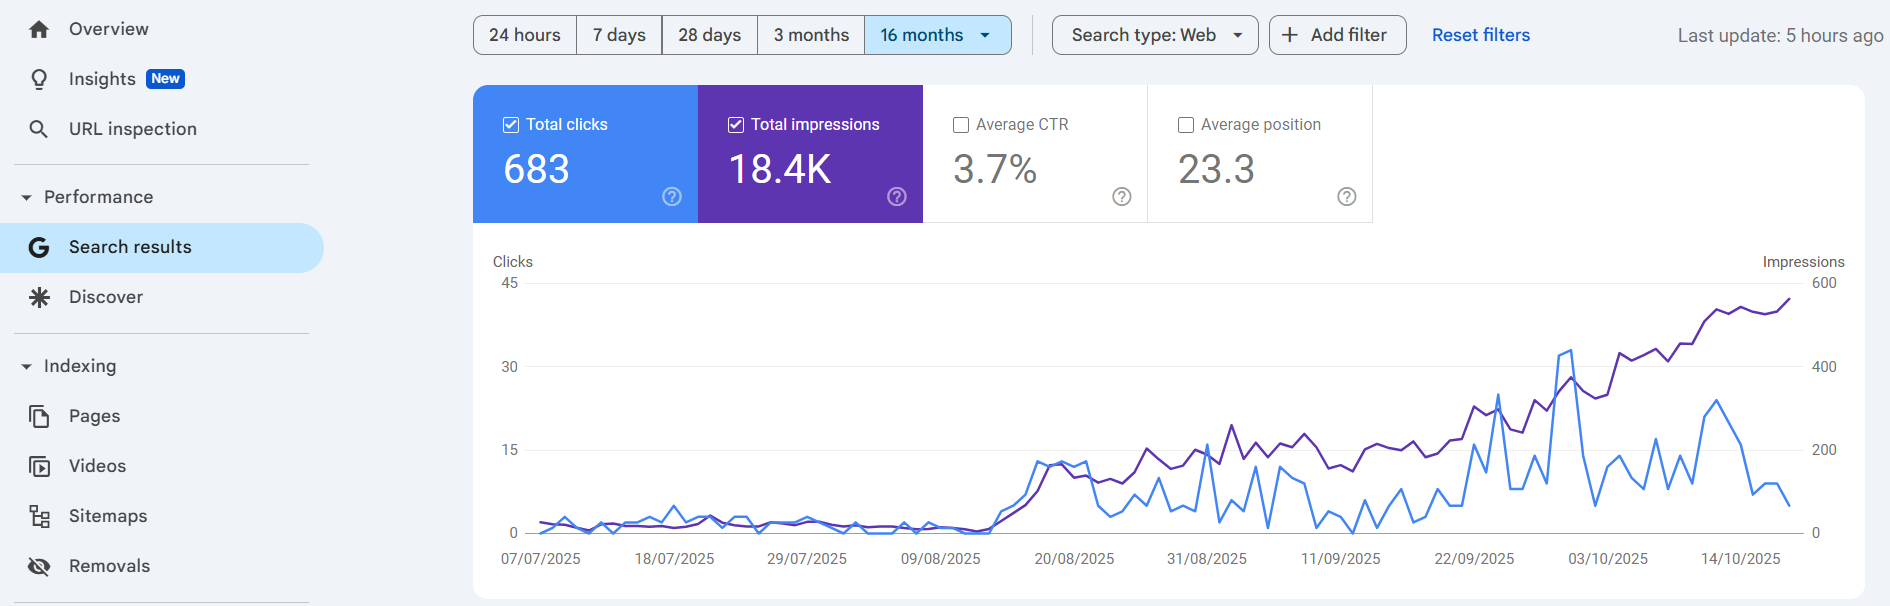Click the Add filter button
This screenshot has height=606, width=1890.
coord(1337,35)
